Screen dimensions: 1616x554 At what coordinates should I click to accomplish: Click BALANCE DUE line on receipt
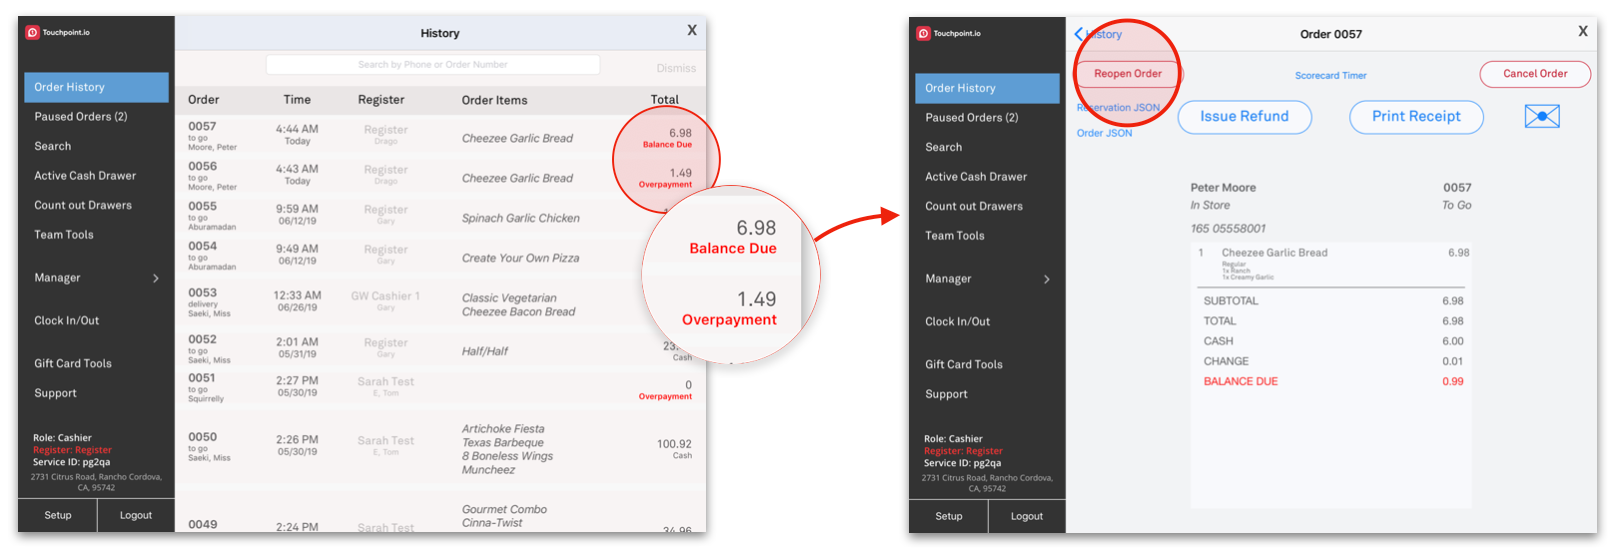point(1333,381)
